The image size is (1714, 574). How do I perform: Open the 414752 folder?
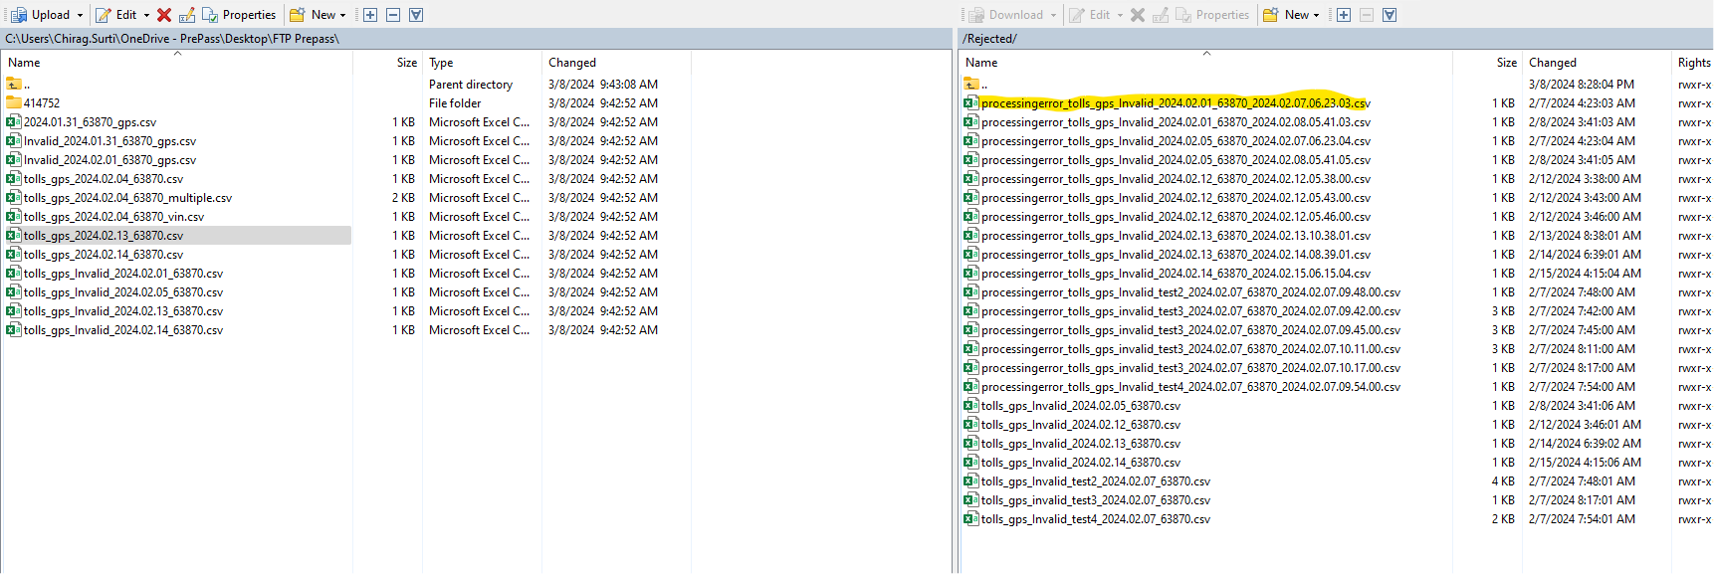tap(41, 103)
